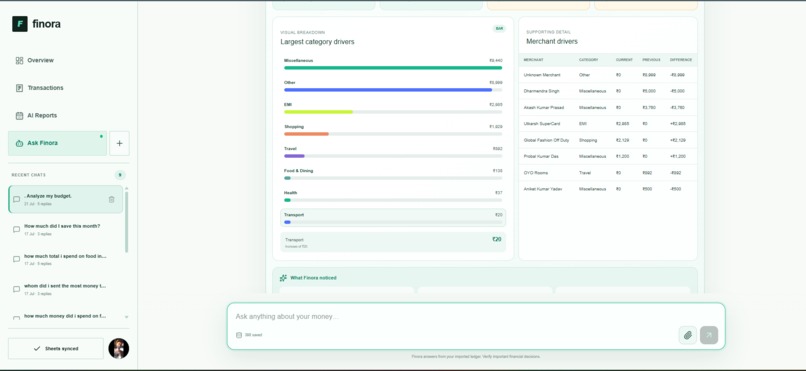Click the Transport ₹20 detail card

tap(393, 242)
